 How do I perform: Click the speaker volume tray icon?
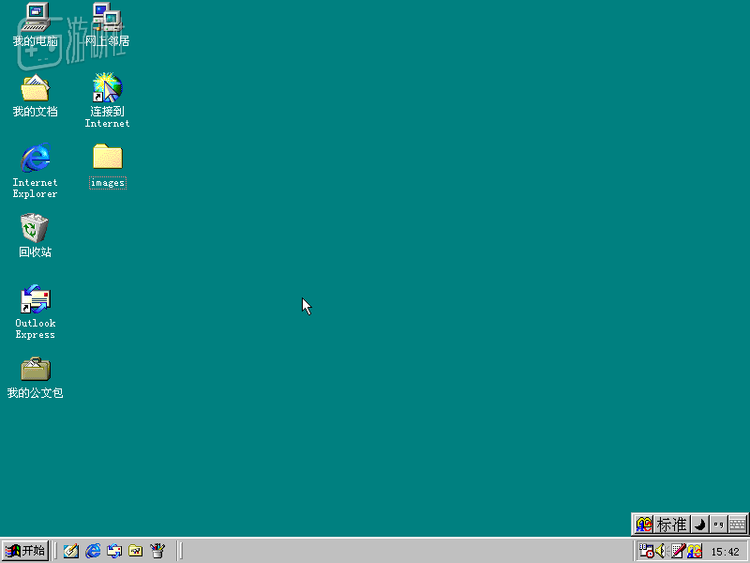point(661,551)
